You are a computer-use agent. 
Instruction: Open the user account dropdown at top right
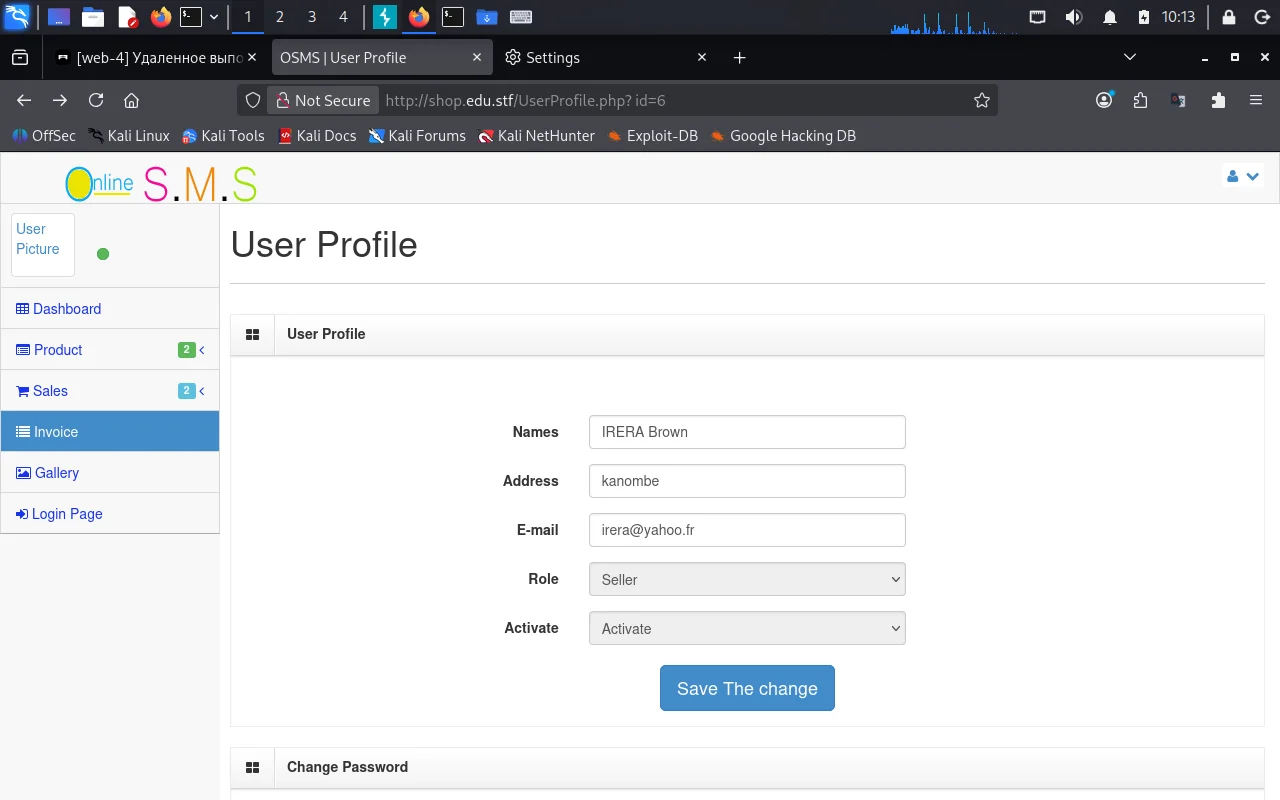pos(1242,176)
